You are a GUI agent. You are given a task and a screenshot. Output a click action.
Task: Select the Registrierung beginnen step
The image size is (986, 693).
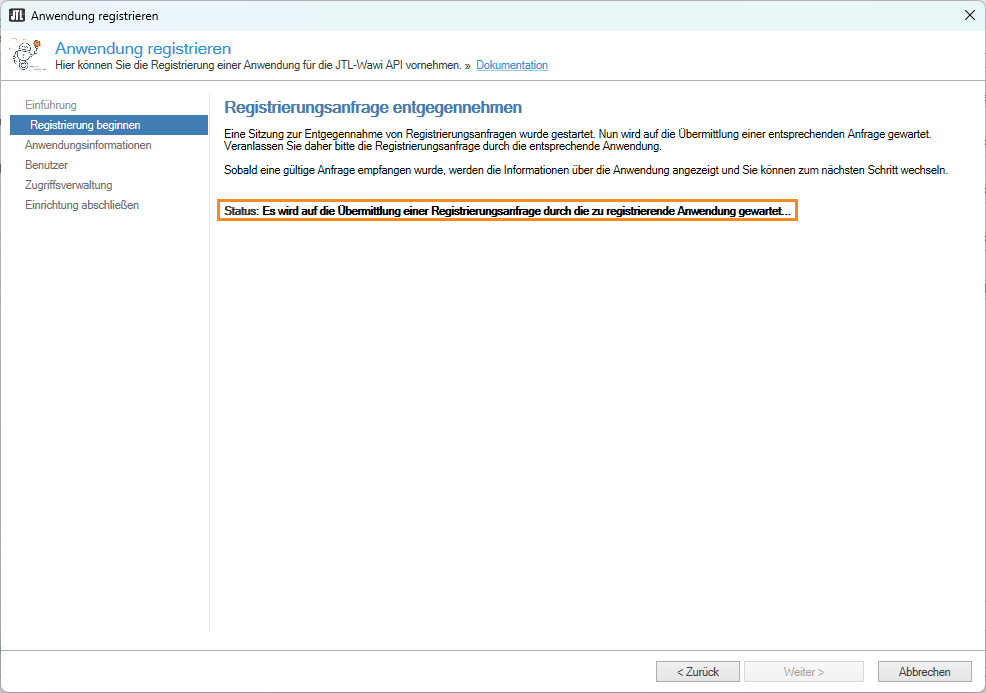click(x=85, y=125)
